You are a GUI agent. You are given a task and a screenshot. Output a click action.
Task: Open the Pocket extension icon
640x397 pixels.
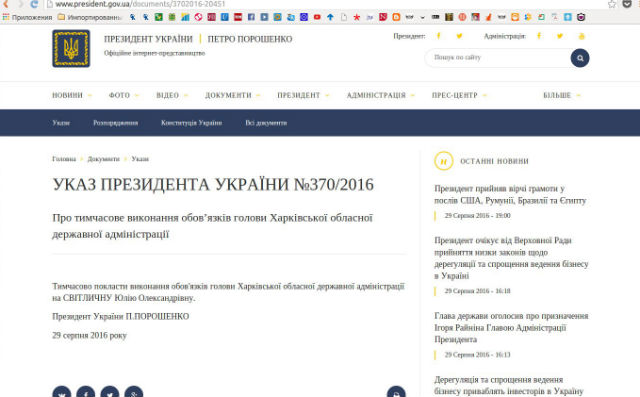click(x=627, y=4)
